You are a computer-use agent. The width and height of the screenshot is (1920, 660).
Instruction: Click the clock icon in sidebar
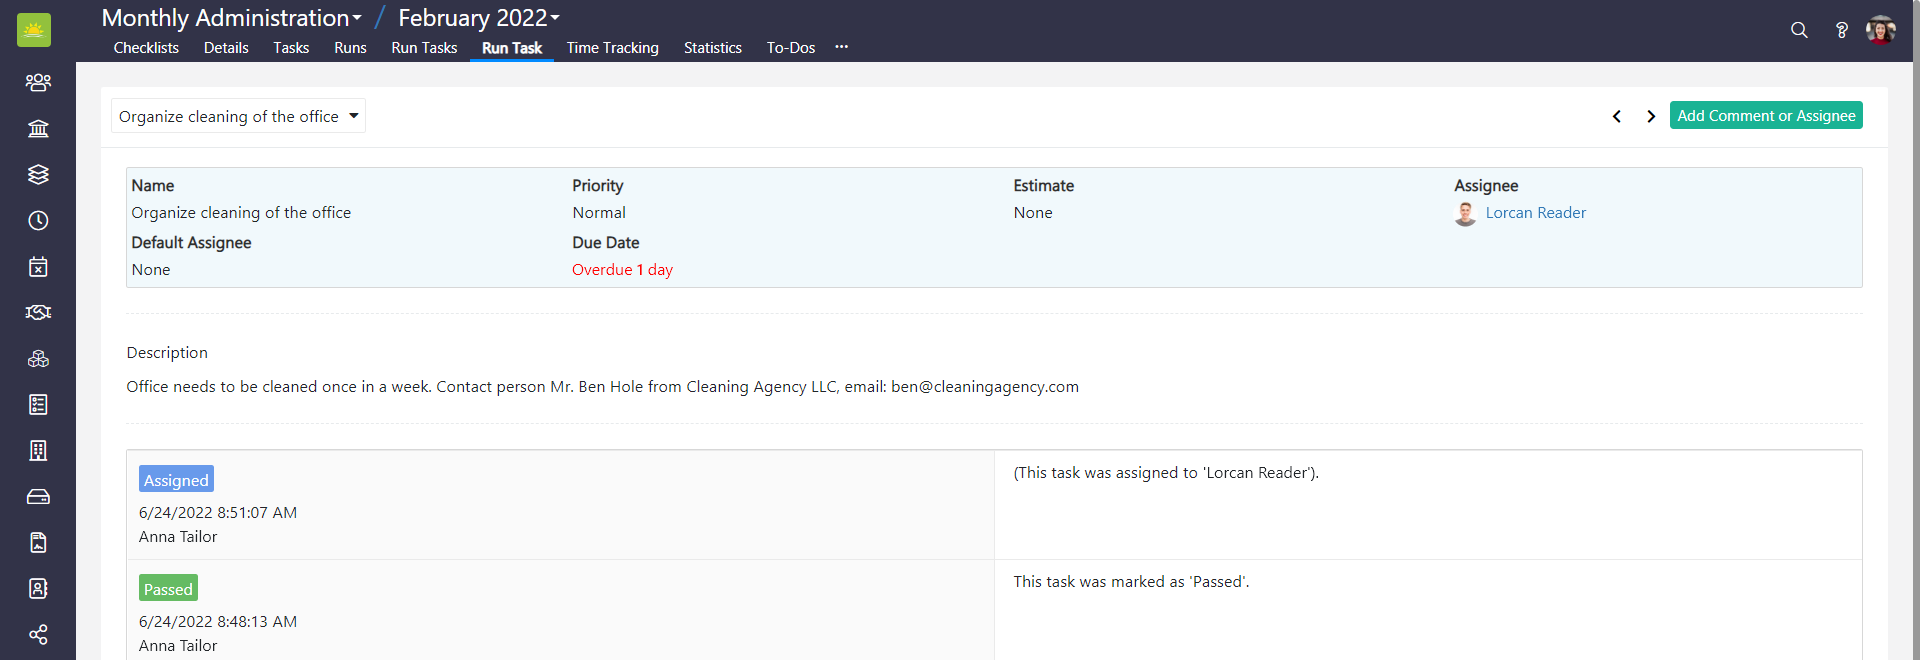pos(38,221)
